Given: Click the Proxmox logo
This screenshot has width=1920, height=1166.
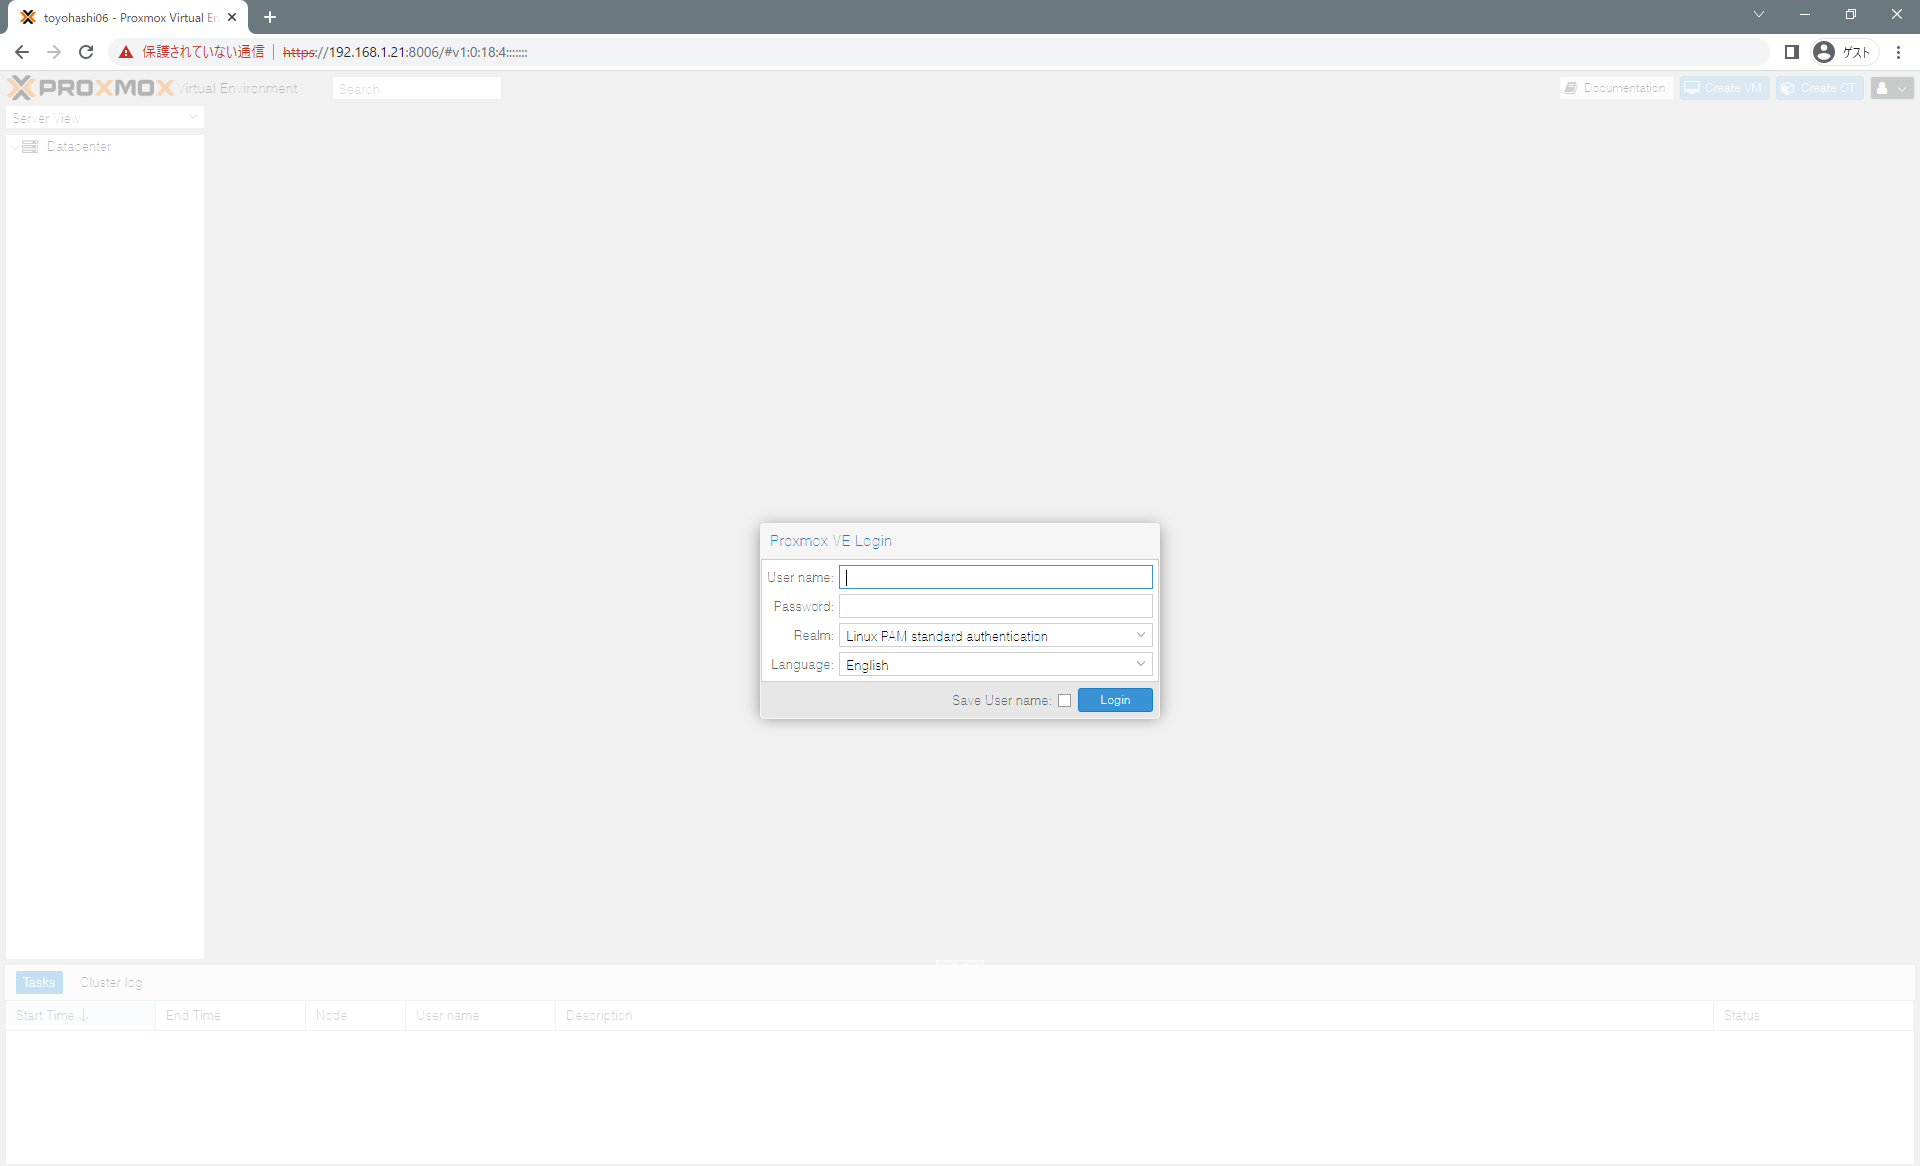Looking at the screenshot, I should click(92, 88).
